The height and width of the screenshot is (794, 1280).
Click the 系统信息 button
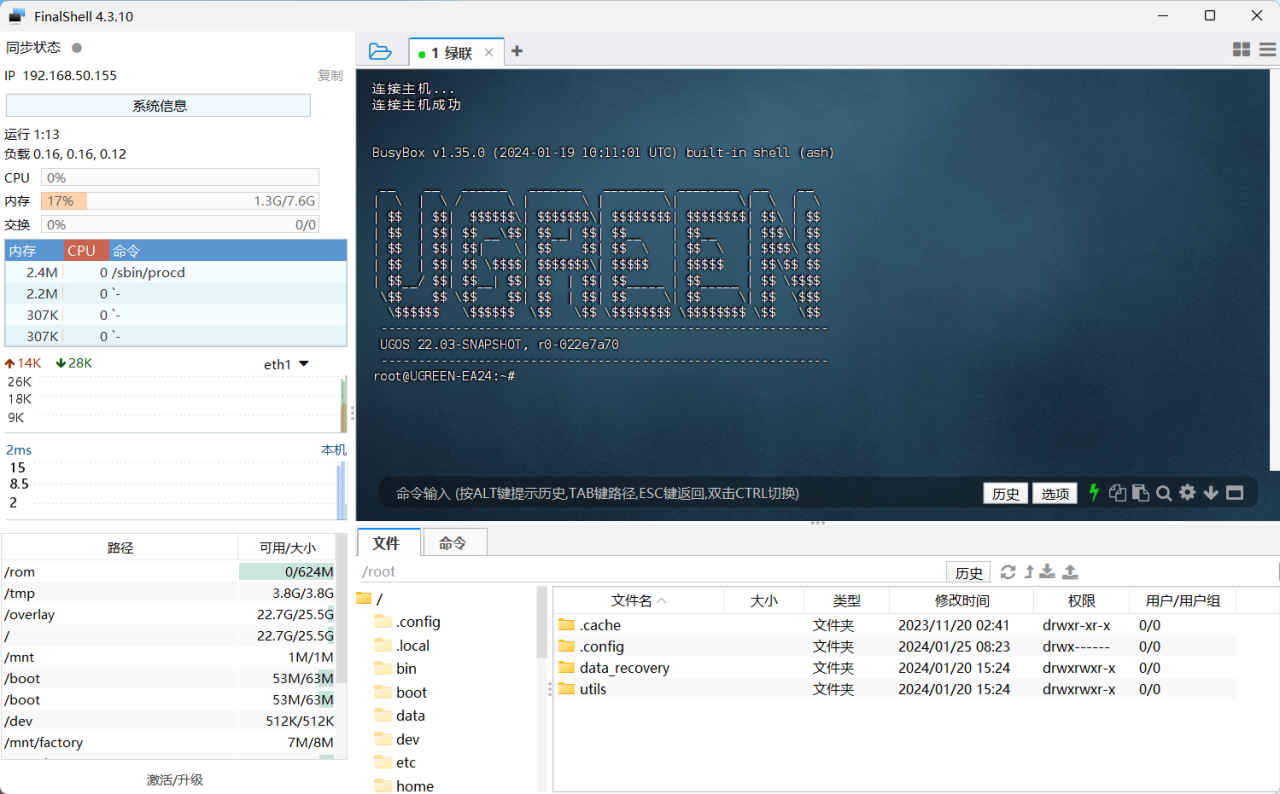[158, 106]
